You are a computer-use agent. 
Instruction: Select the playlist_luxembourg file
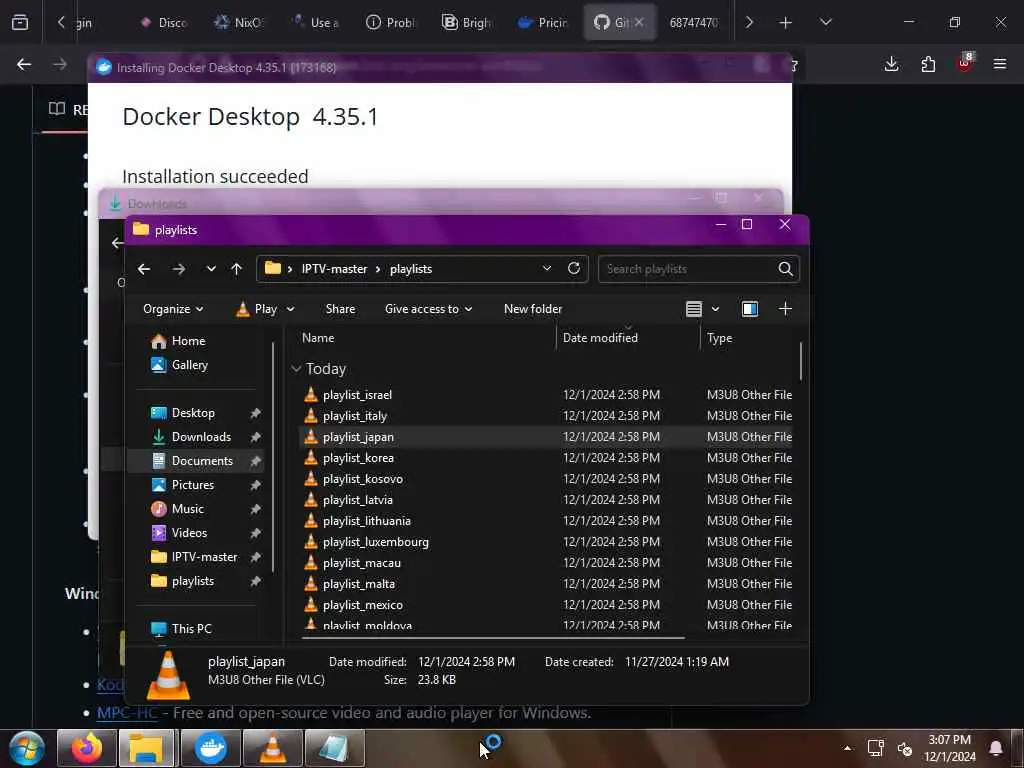[x=376, y=542]
